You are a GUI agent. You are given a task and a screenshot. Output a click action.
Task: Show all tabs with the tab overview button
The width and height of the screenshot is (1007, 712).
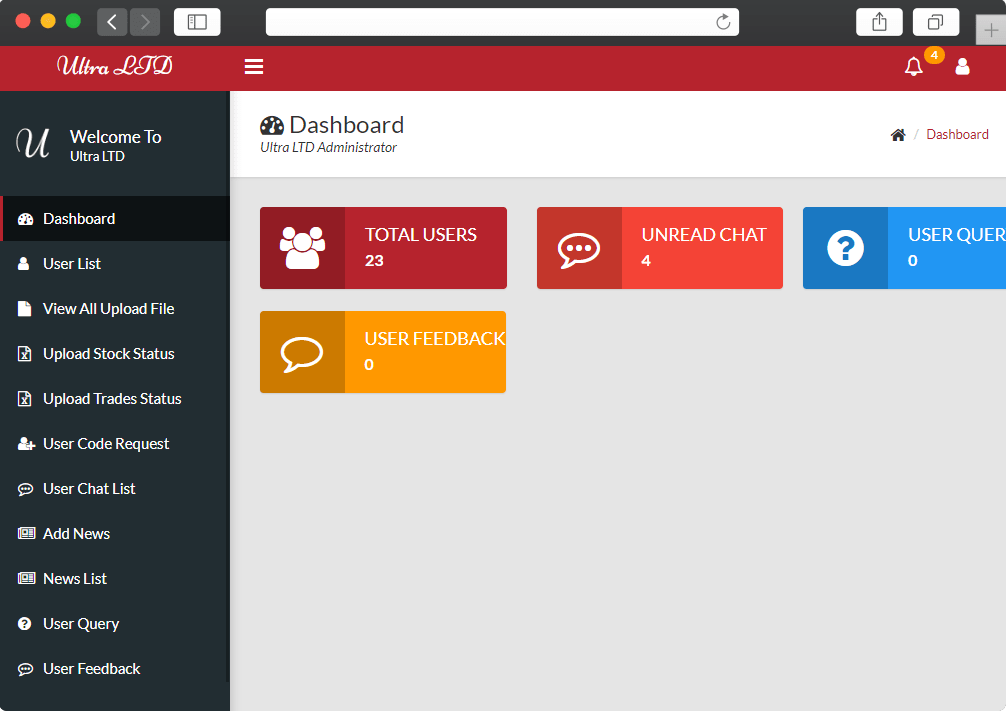936,22
